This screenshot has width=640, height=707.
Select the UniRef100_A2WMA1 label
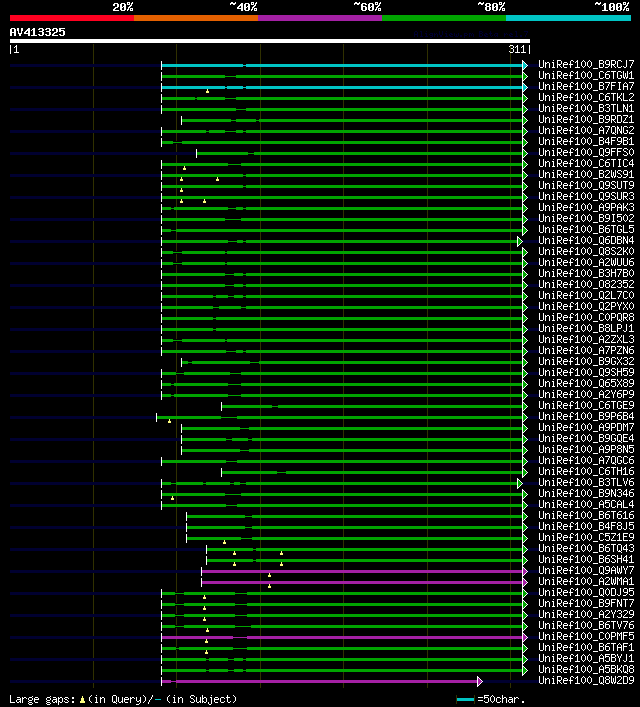click(586, 581)
